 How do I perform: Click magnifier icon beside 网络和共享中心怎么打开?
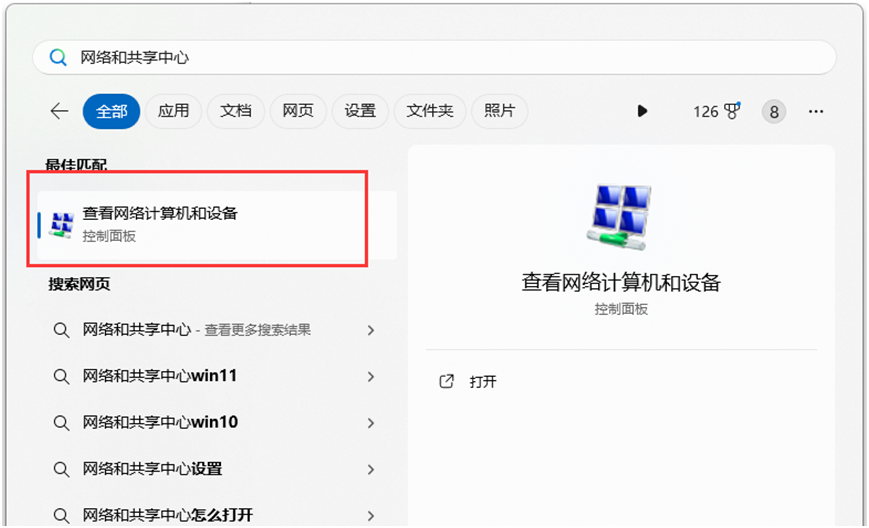tap(61, 516)
